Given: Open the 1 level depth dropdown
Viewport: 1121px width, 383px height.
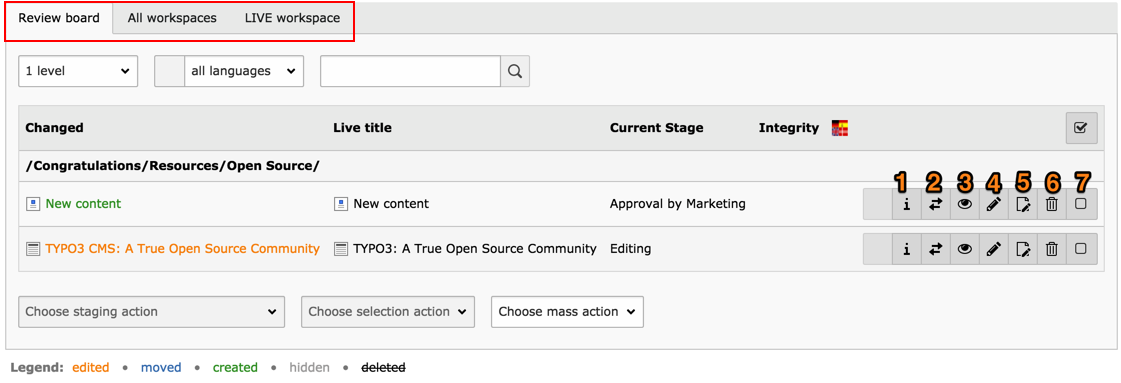Looking at the screenshot, I should (78, 71).
